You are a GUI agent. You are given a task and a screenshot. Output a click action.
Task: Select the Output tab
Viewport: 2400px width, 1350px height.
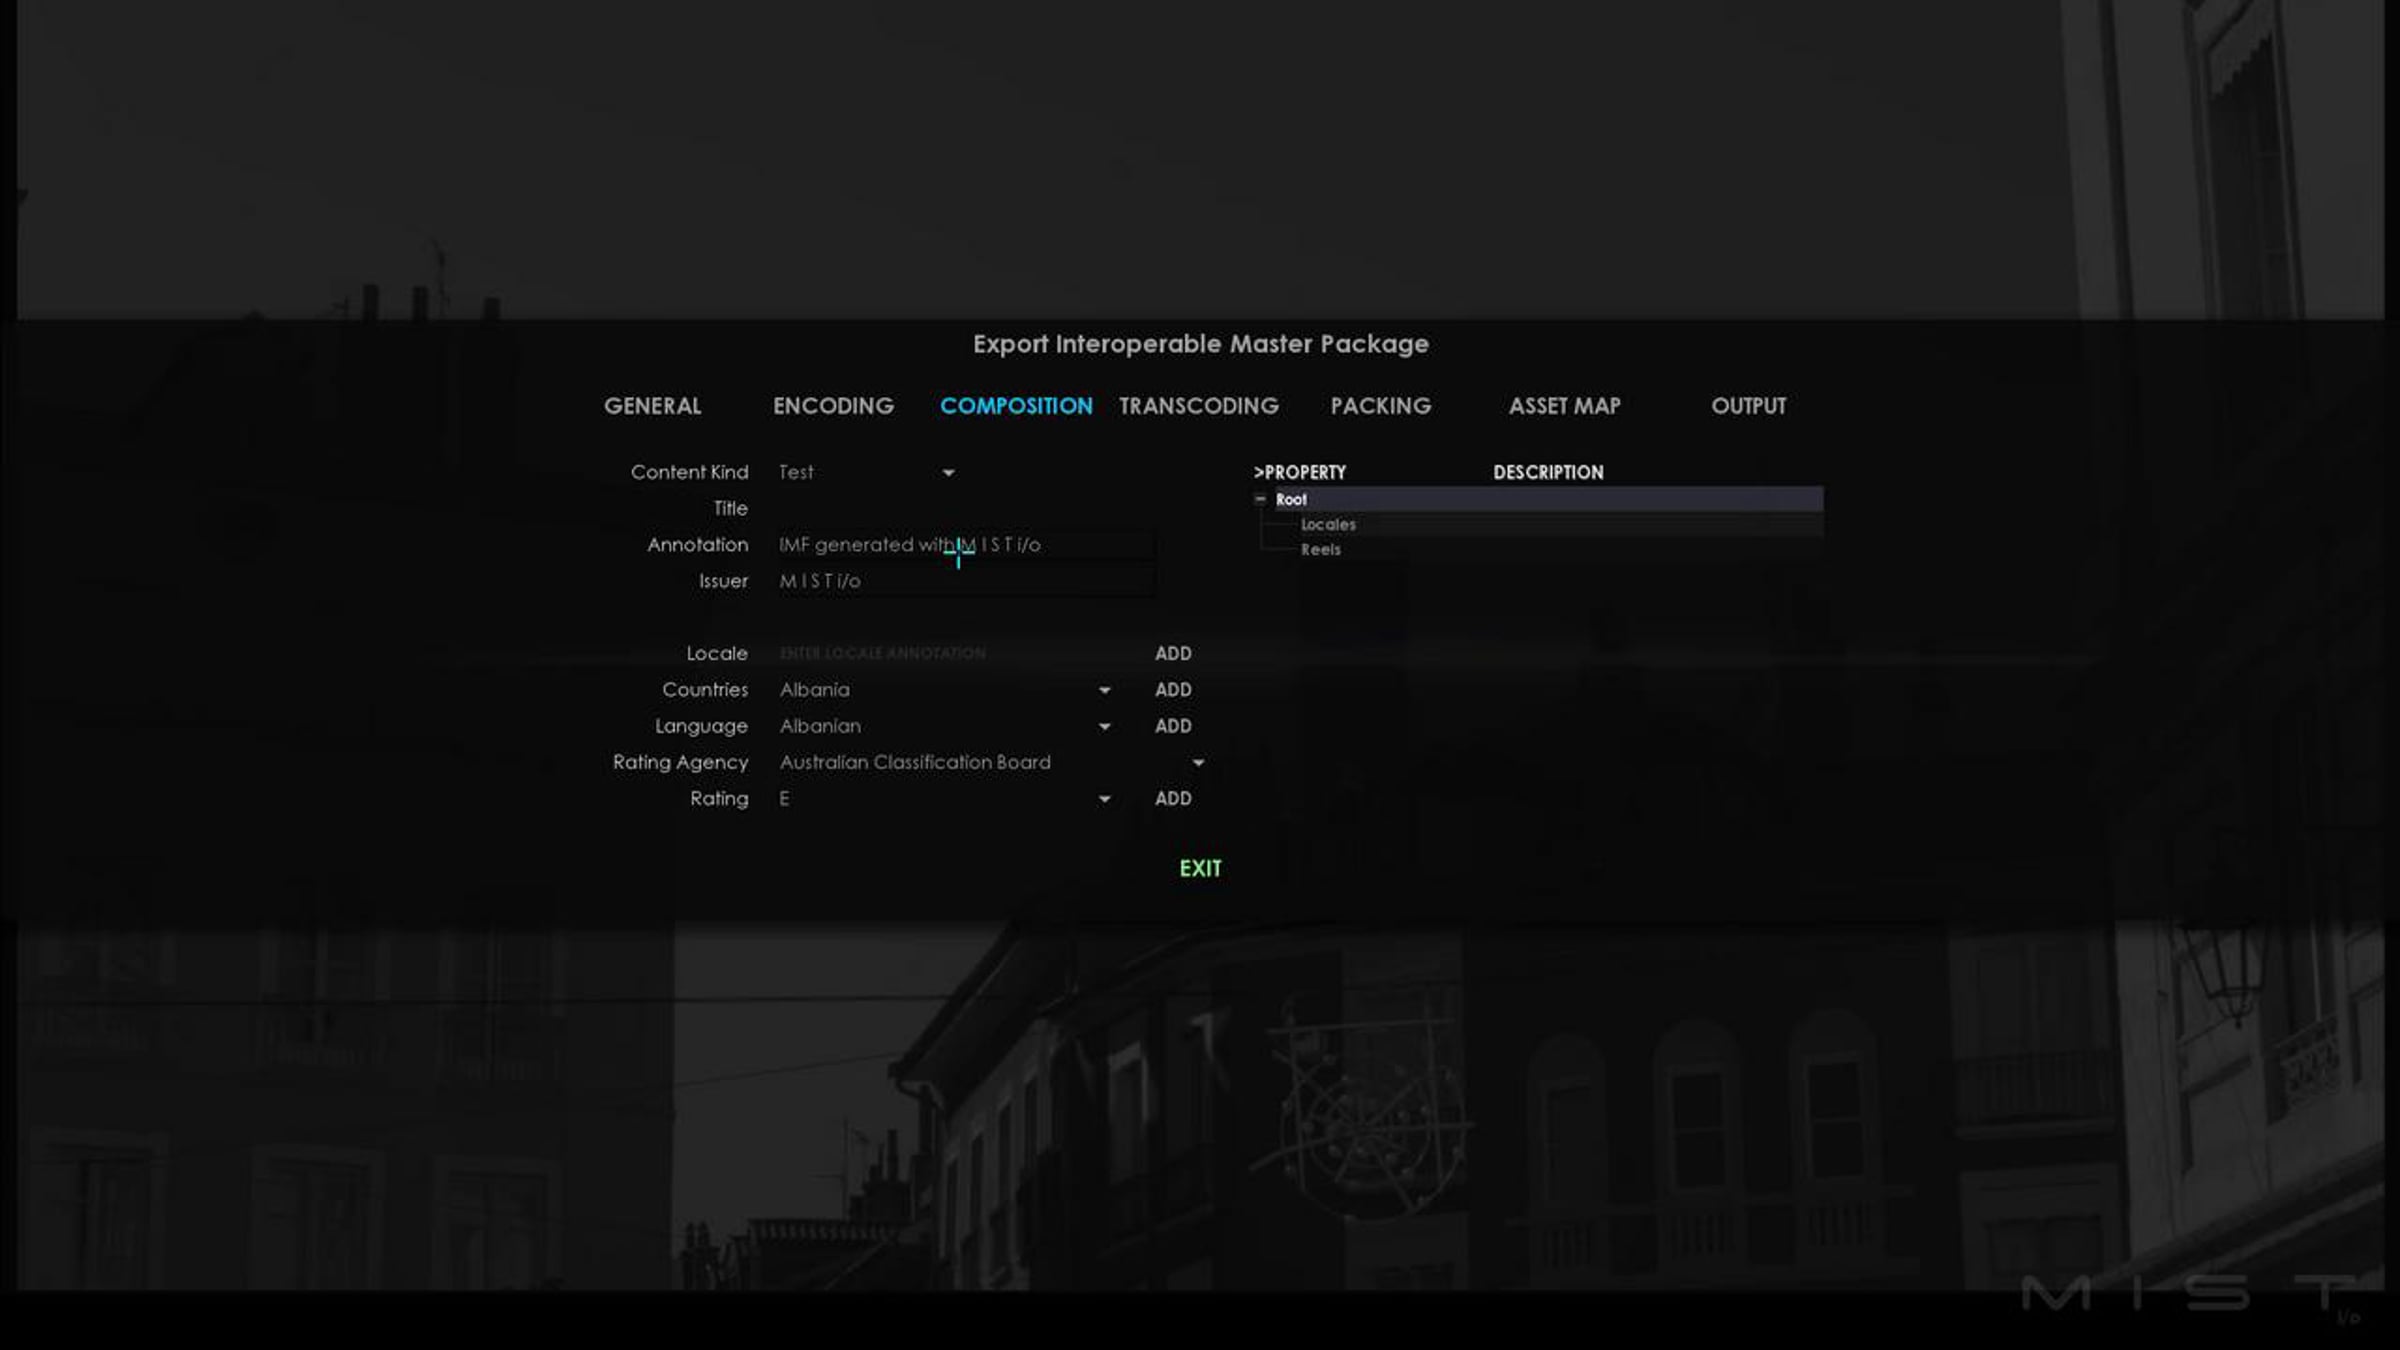pos(1748,406)
